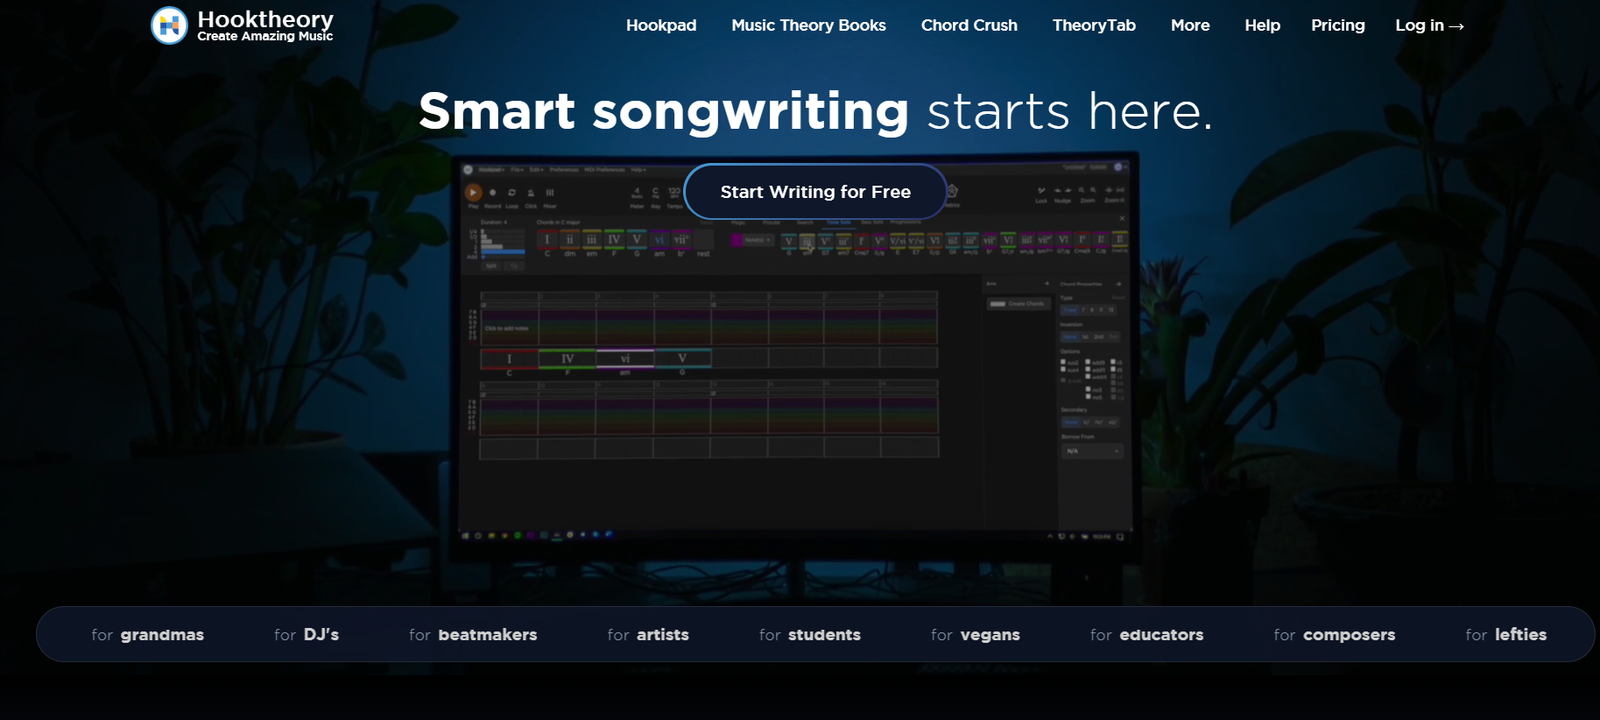Click Start Writing for Free button

pyautogui.click(x=815, y=192)
